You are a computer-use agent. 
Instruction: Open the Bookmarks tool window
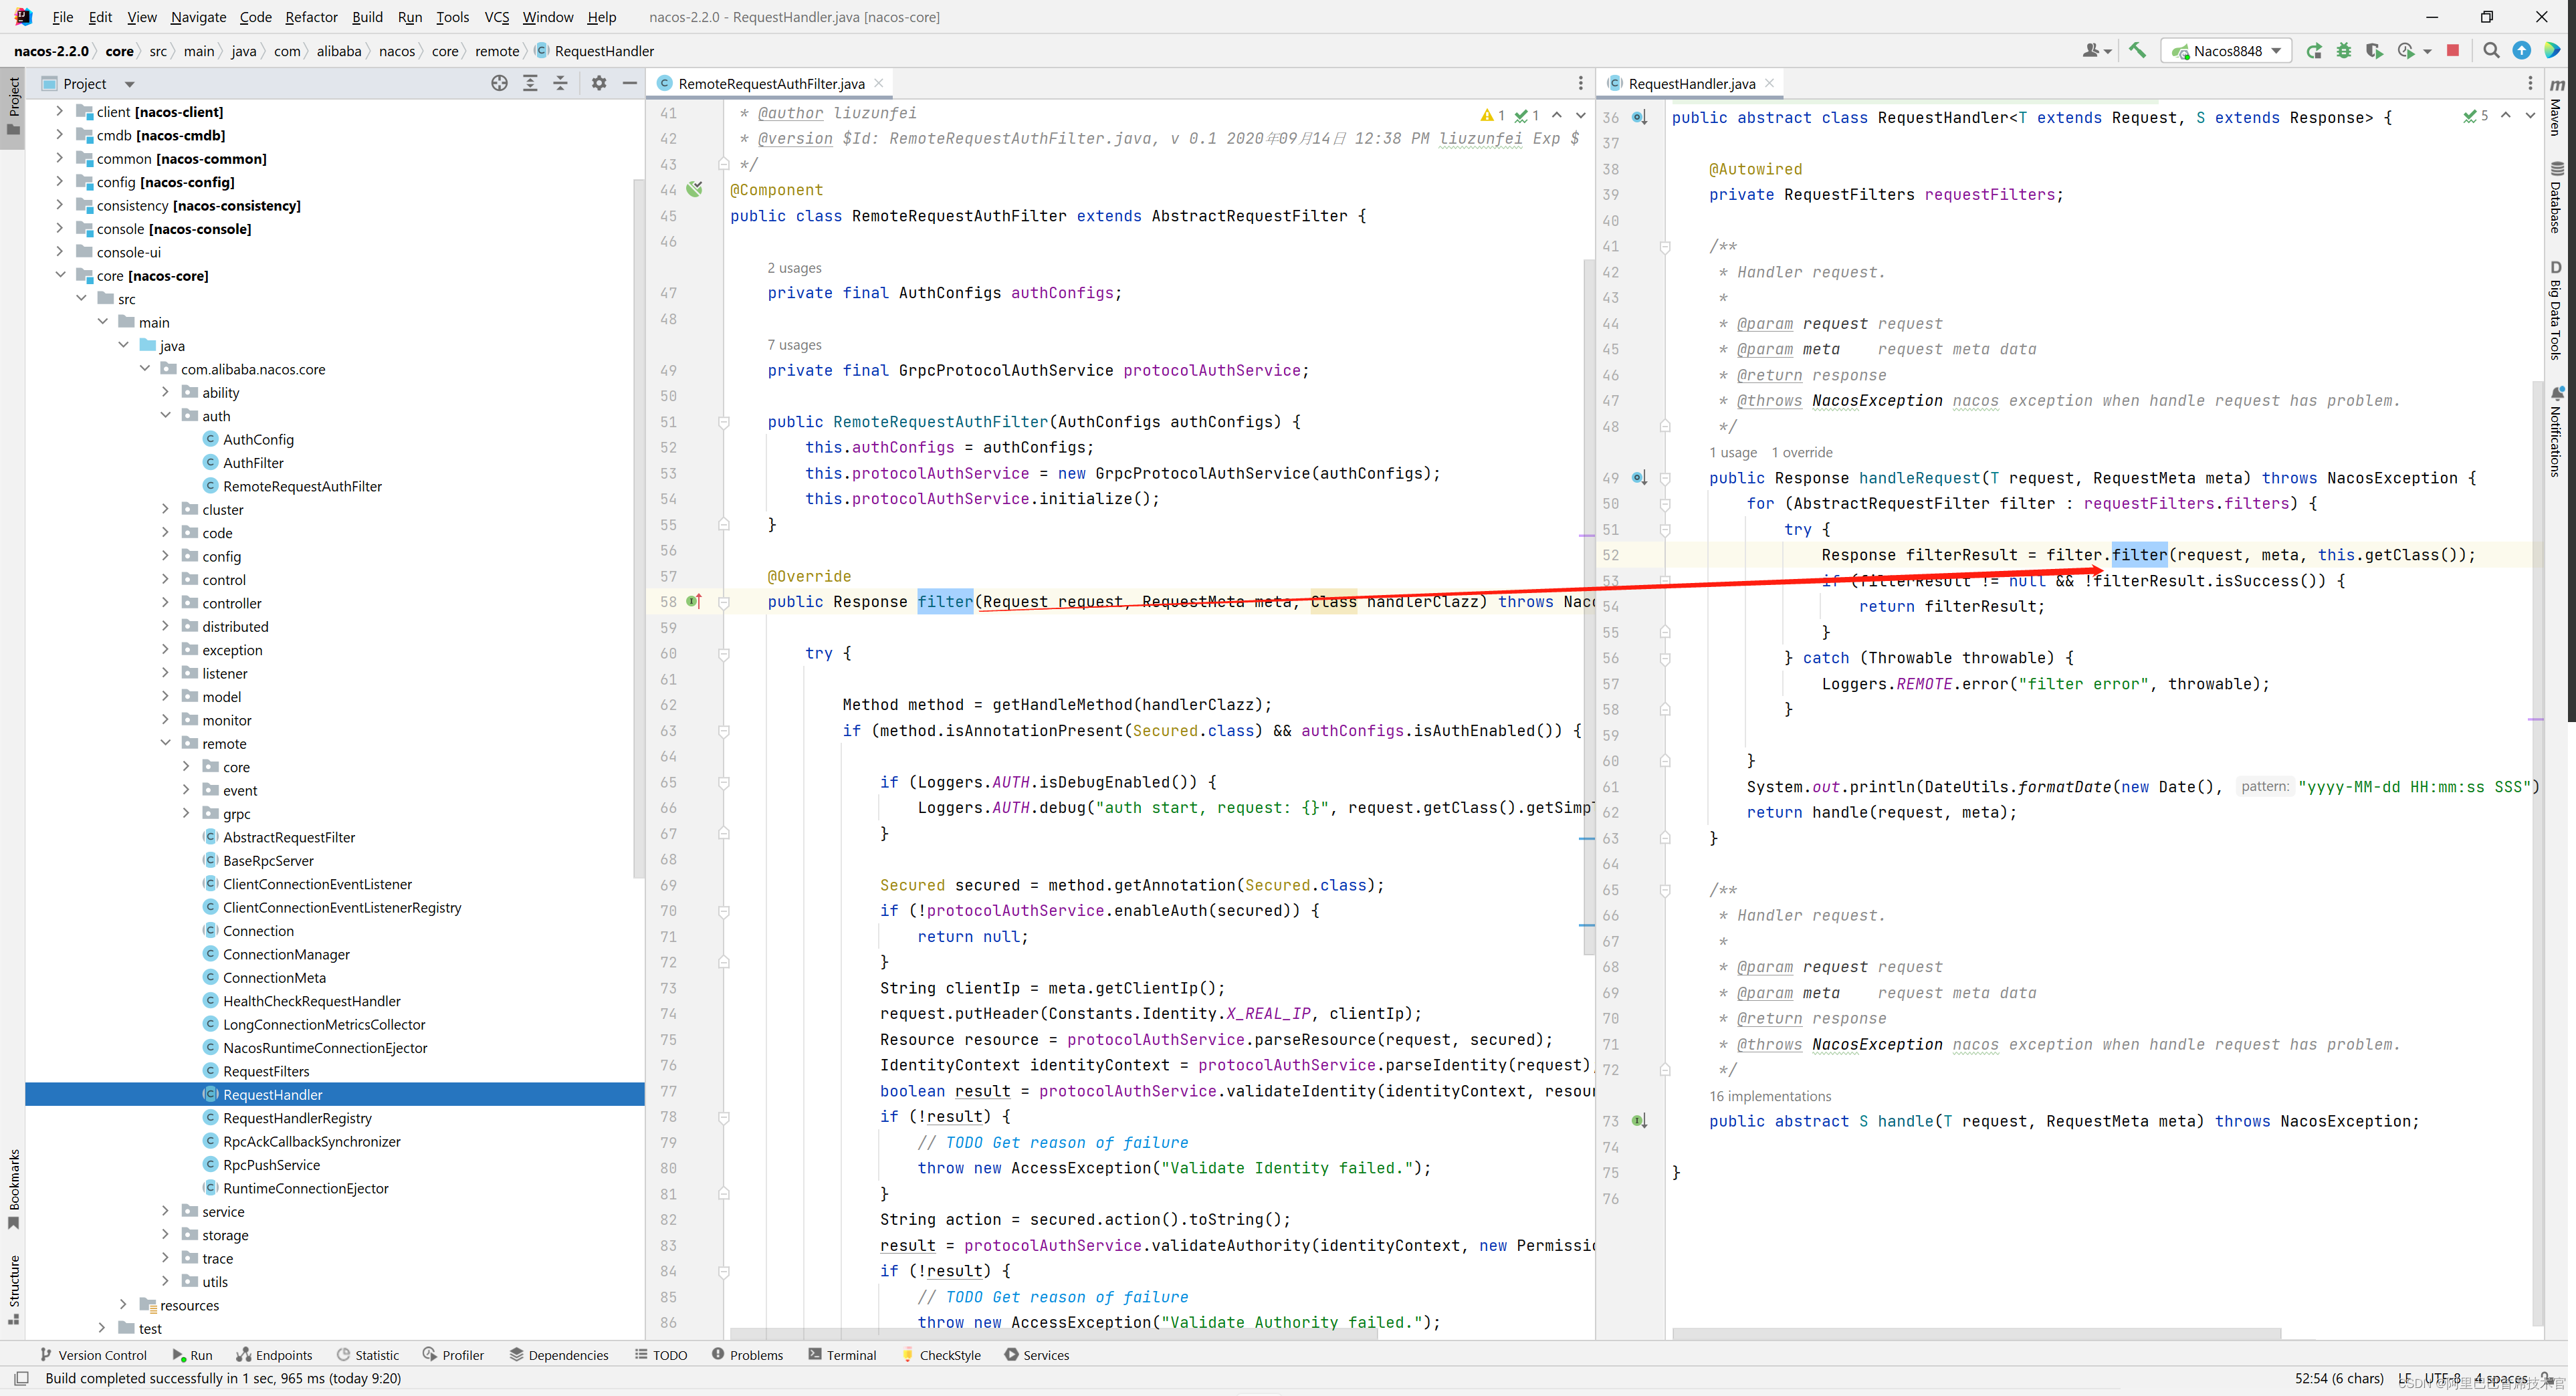click(x=13, y=1189)
